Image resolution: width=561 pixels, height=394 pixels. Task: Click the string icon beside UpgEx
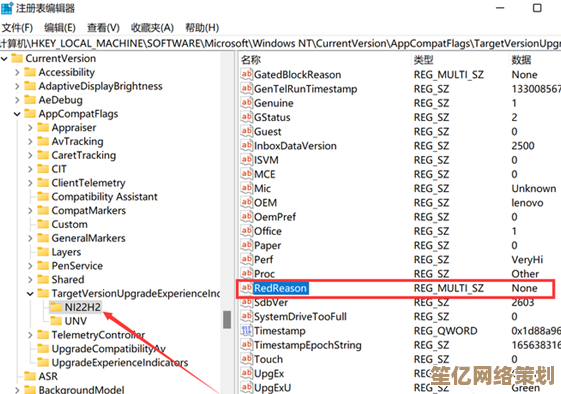click(247, 373)
